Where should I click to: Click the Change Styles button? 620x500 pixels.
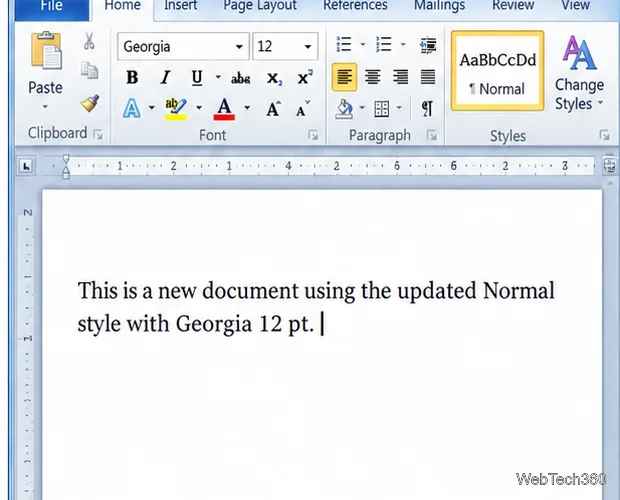579,74
